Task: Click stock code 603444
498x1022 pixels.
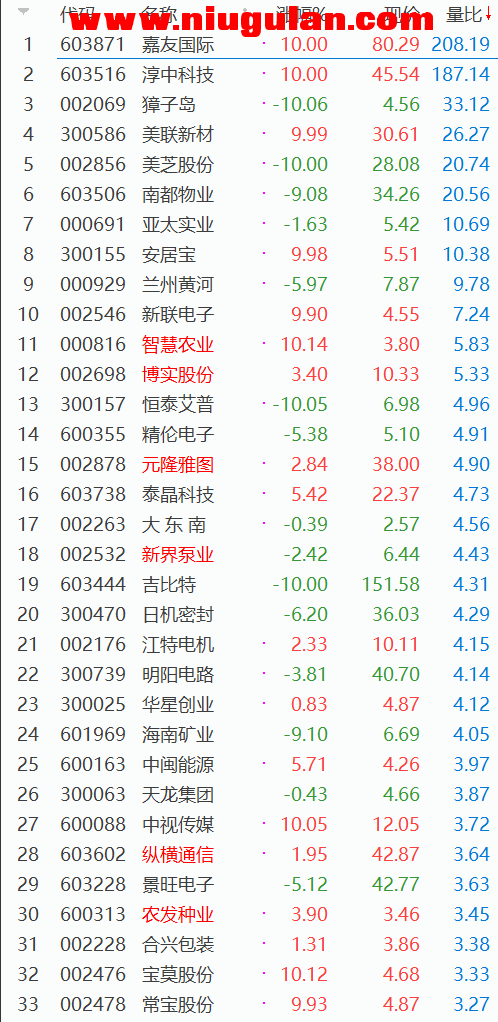Action: [93, 585]
